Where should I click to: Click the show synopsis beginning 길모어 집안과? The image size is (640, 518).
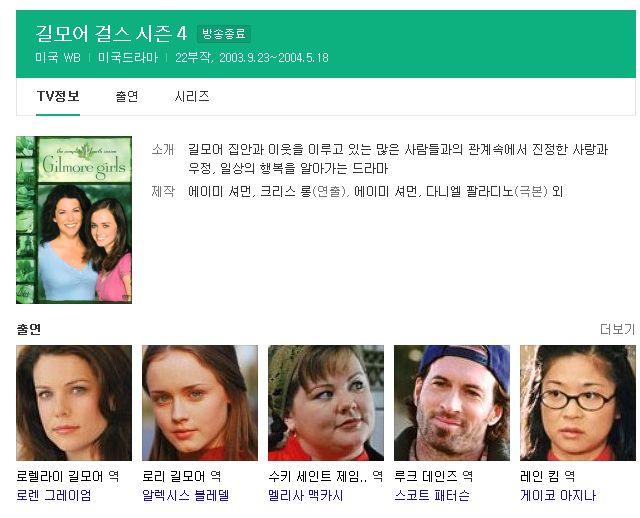pos(398,159)
